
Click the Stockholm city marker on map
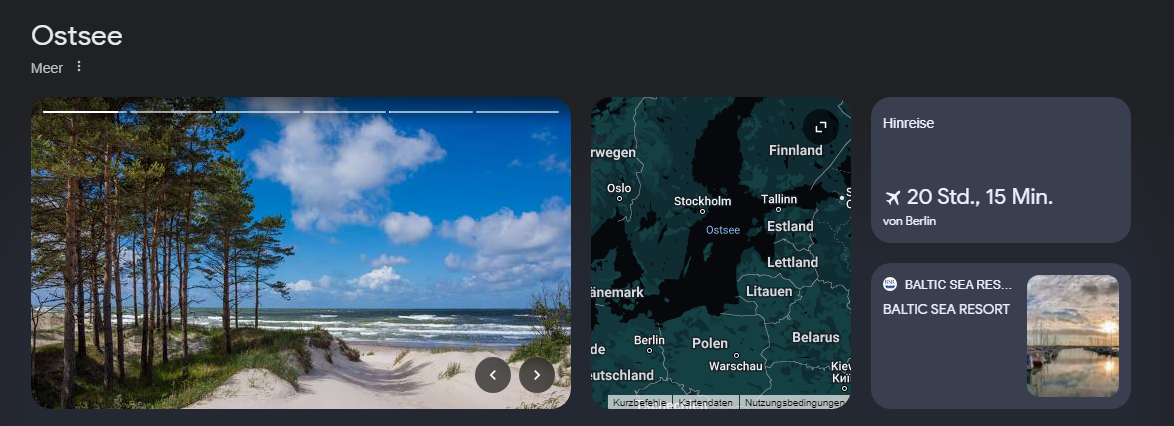tap(703, 211)
